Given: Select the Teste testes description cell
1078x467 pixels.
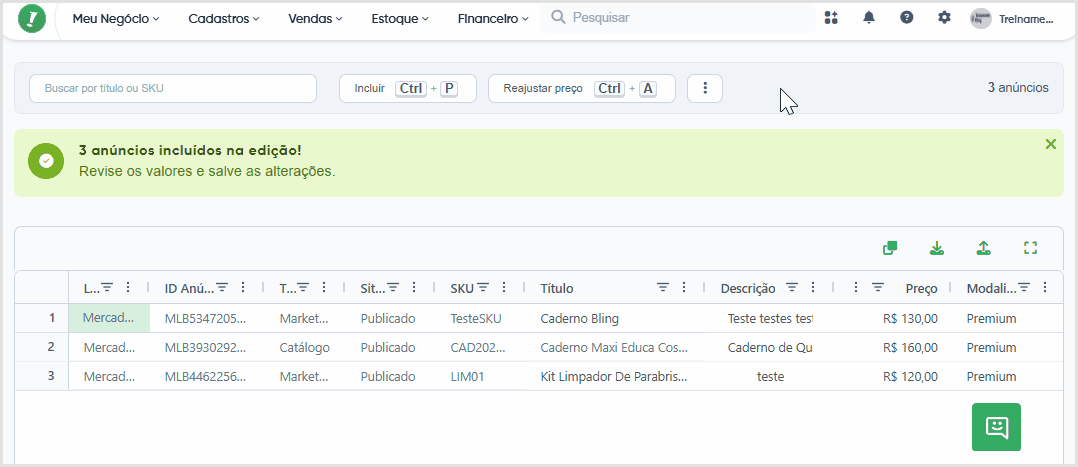Looking at the screenshot, I should [x=769, y=318].
